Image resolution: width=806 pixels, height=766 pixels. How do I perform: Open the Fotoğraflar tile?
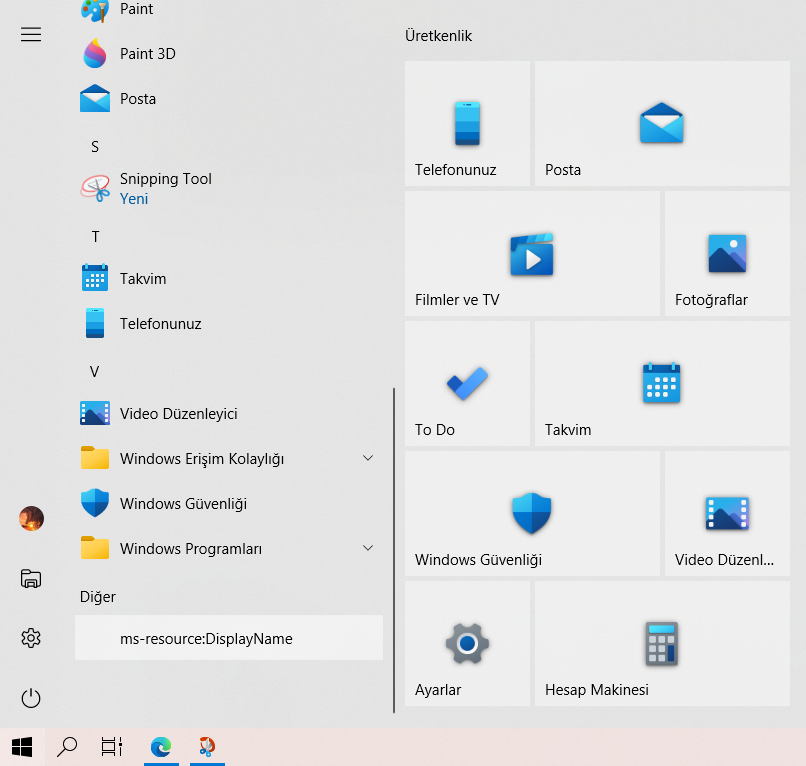click(x=727, y=253)
